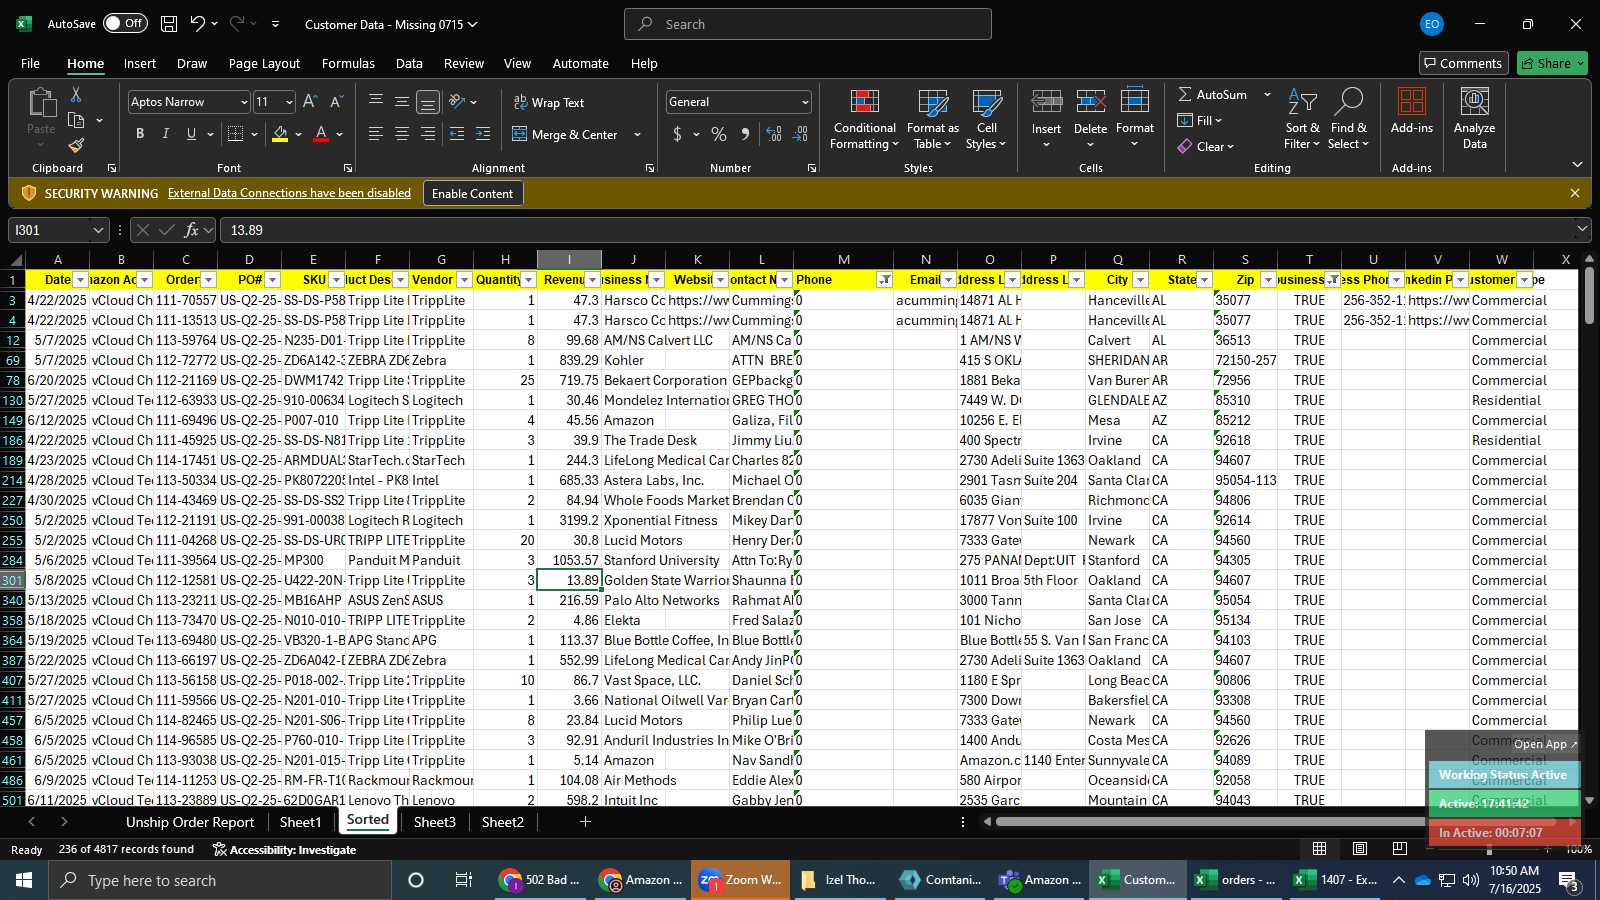Expand Merge & Center dropdown arrow
Viewport: 1600px width, 900px height.
pyautogui.click(x=637, y=134)
